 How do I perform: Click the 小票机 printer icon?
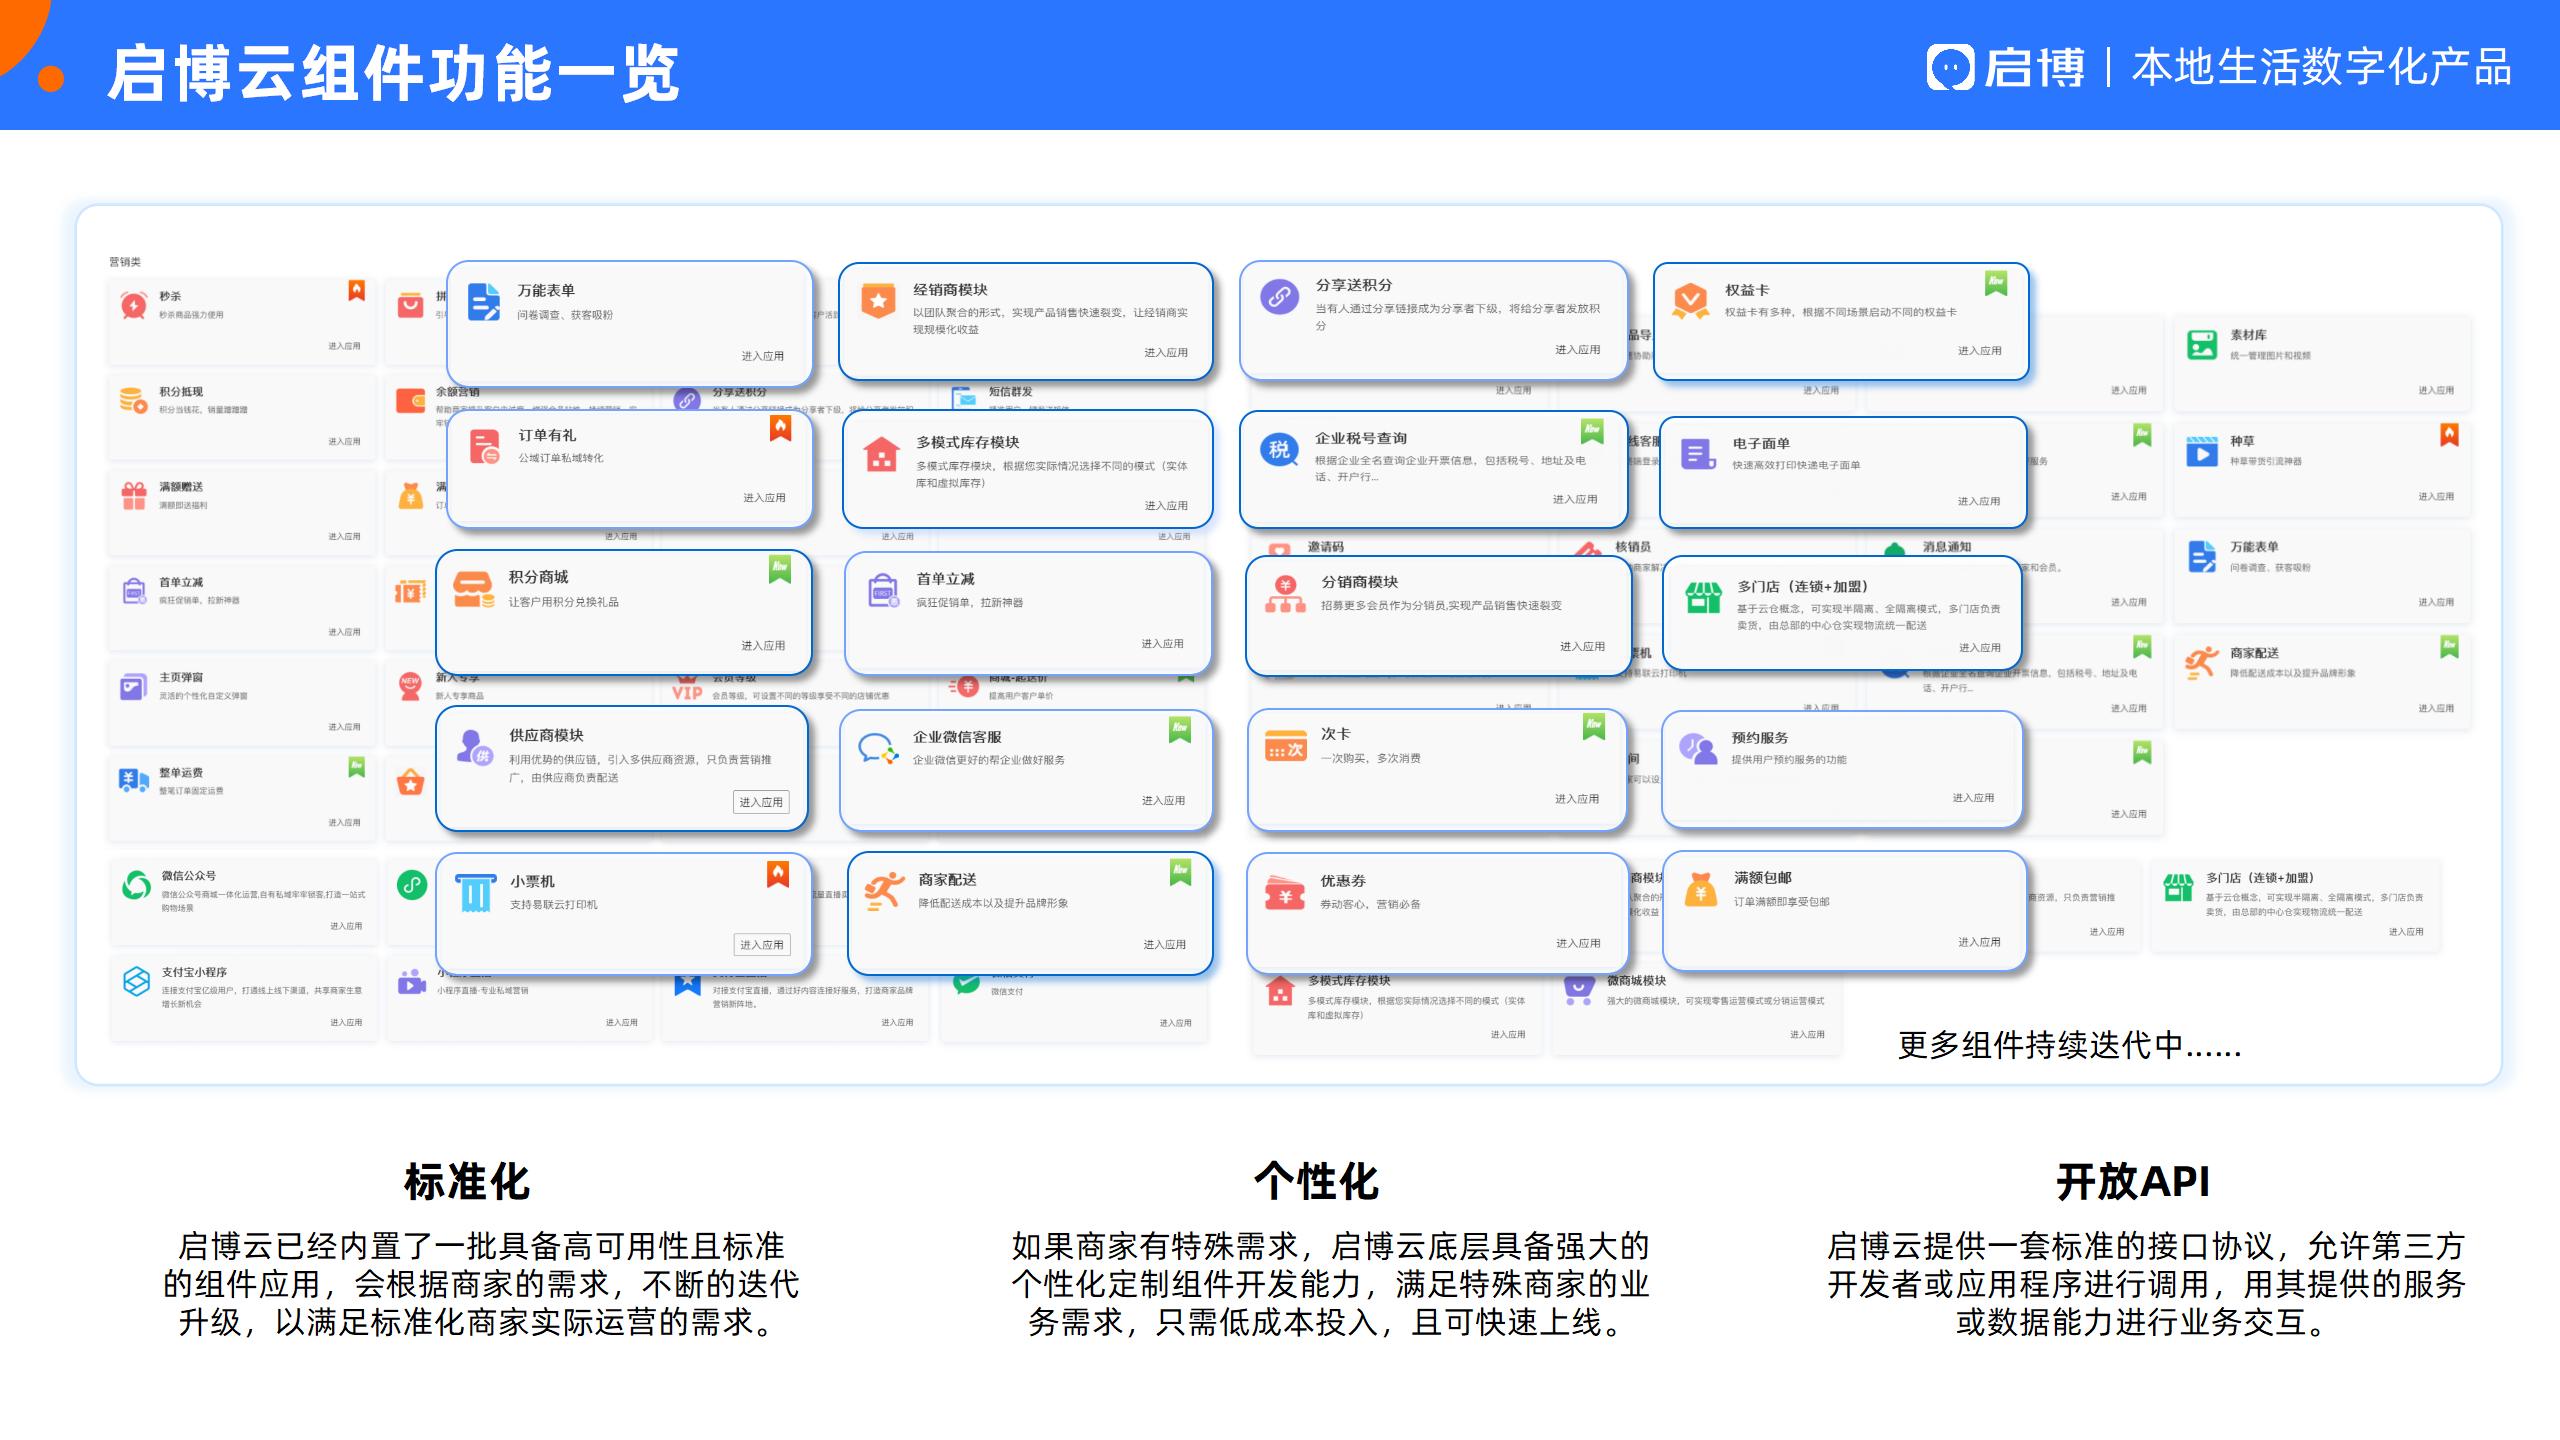pyautogui.click(x=476, y=892)
